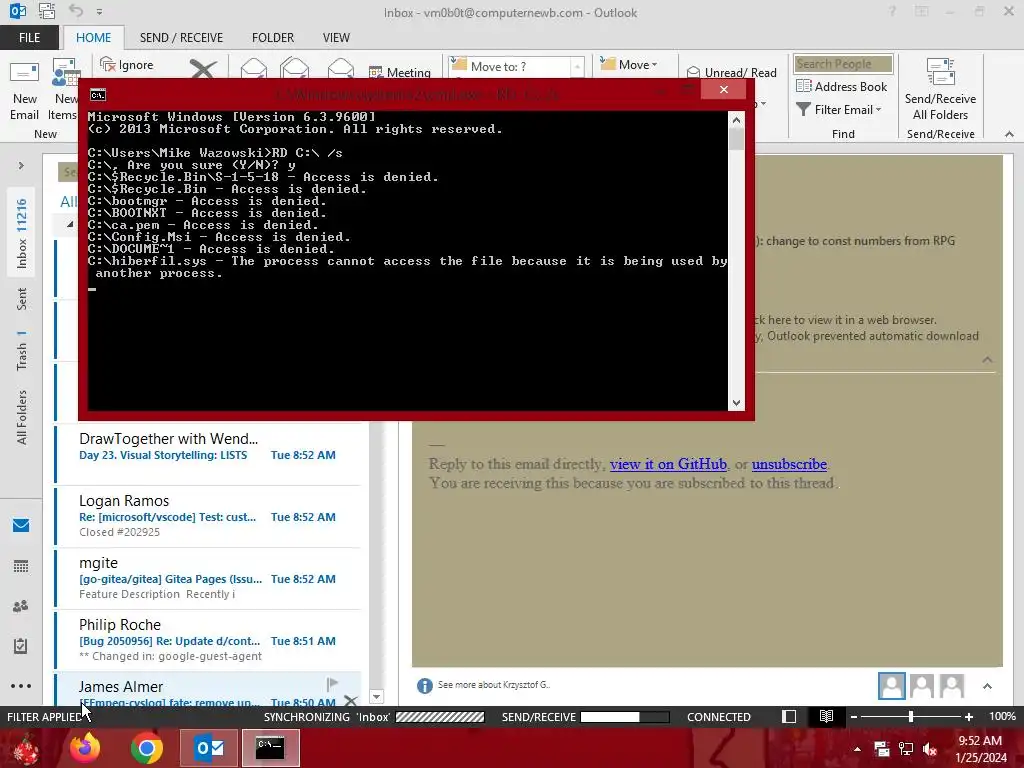The height and width of the screenshot is (768, 1024).
Task: Click the unsubscribe link
Action: click(x=789, y=464)
